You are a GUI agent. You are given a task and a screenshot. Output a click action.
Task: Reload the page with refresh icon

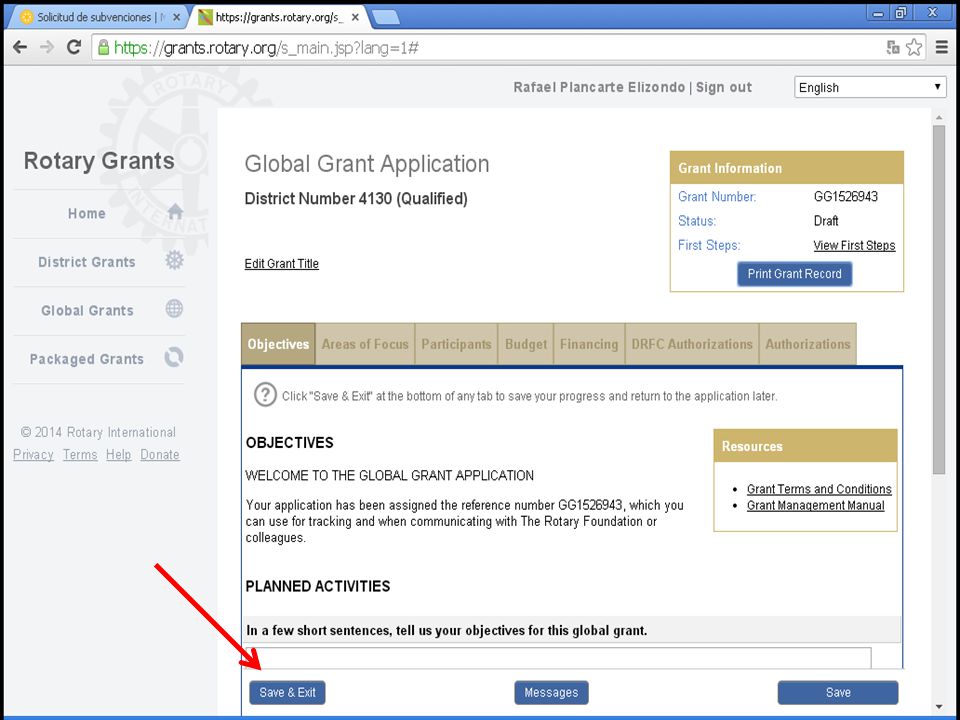(74, 47)
